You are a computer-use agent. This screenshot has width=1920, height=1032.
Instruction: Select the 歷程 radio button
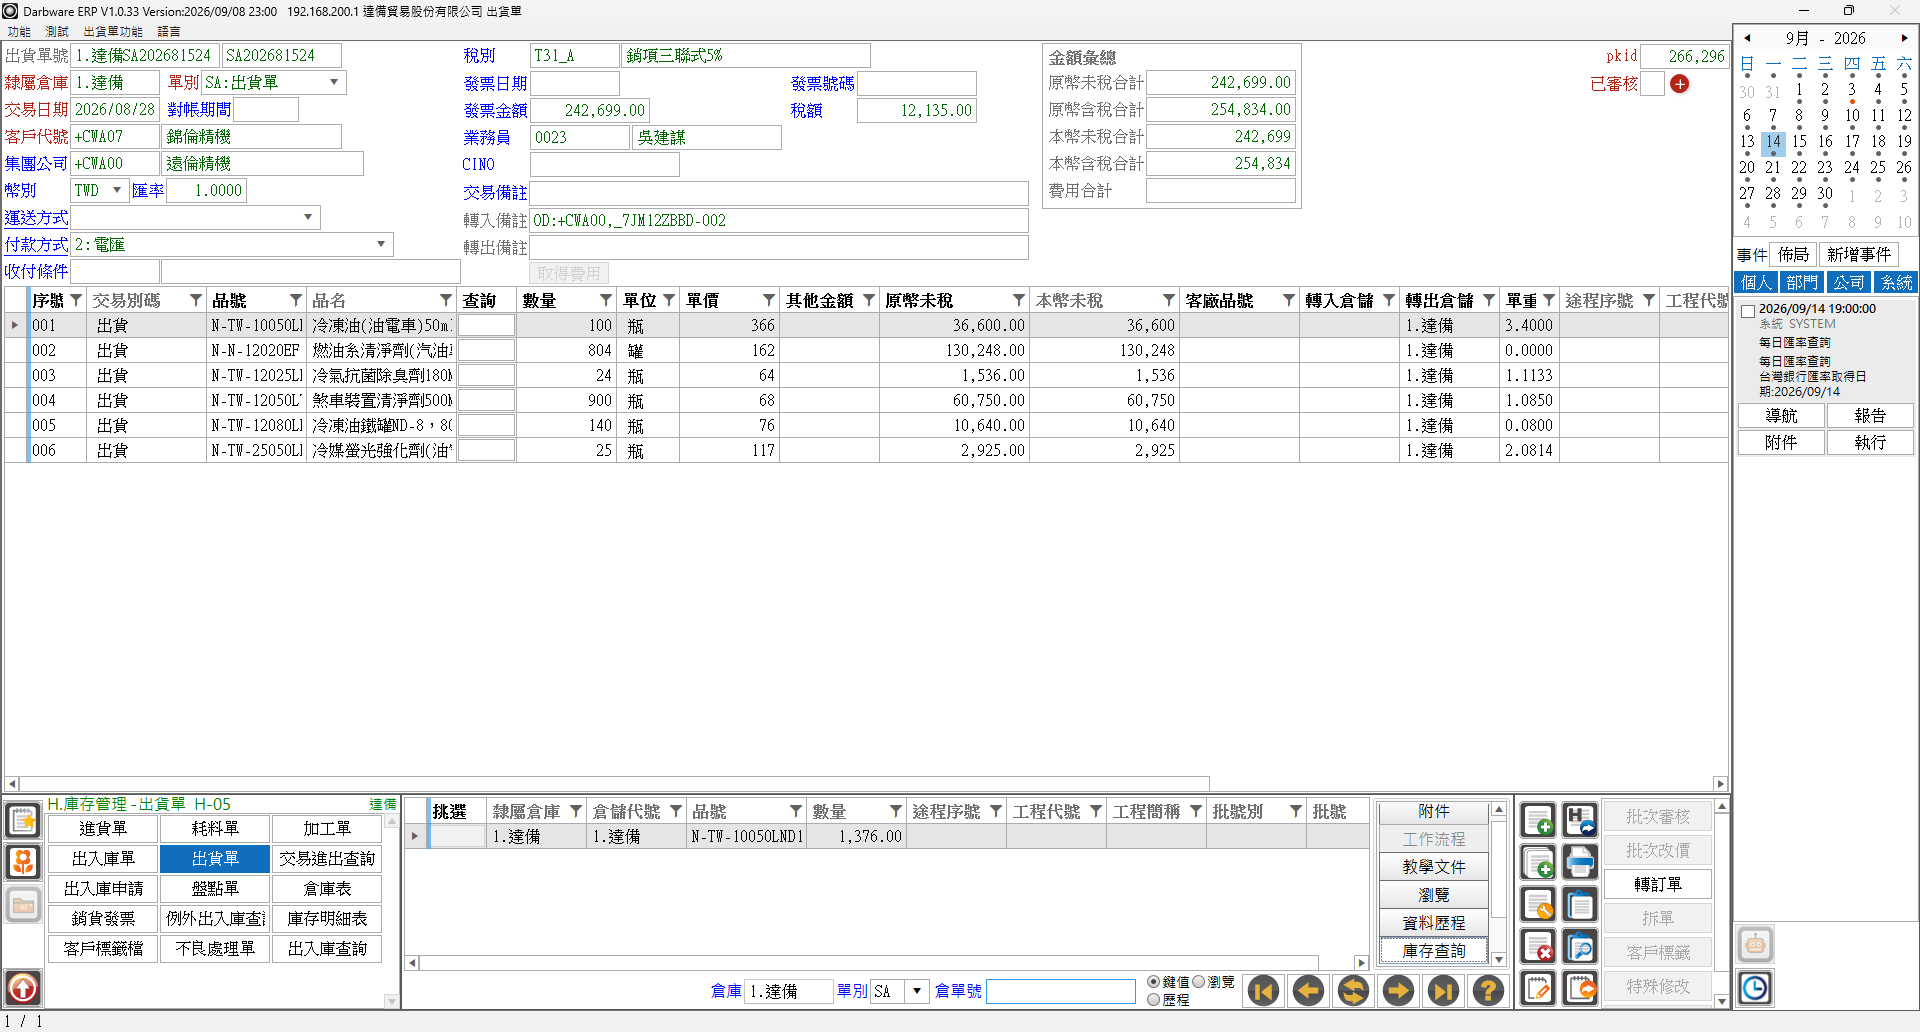(1154, 999)
